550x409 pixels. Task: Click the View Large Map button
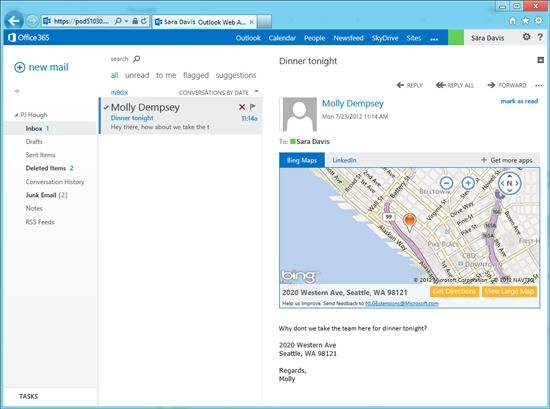[509, 291]
